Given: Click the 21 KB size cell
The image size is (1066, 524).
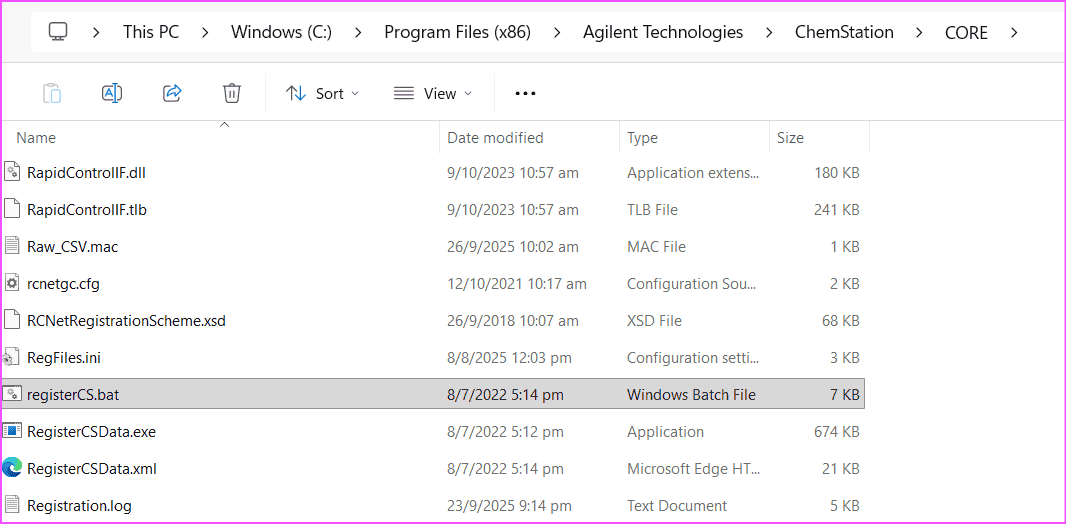Looking at the screenshot, I should (x=842, y=468).
